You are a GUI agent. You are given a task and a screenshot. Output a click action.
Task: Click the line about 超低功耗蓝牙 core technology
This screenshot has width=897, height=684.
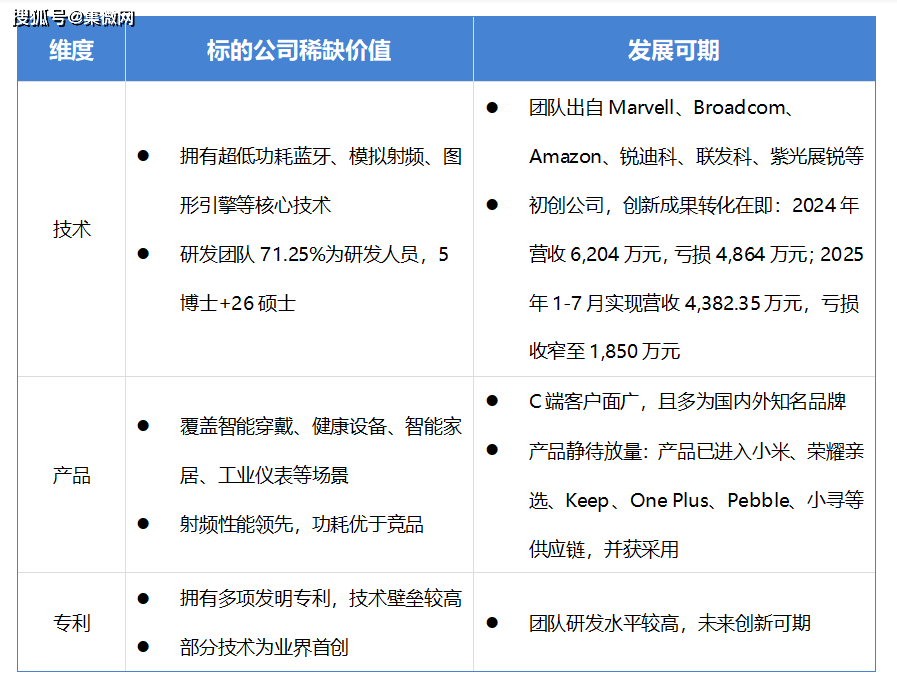[x=320, y=157]
